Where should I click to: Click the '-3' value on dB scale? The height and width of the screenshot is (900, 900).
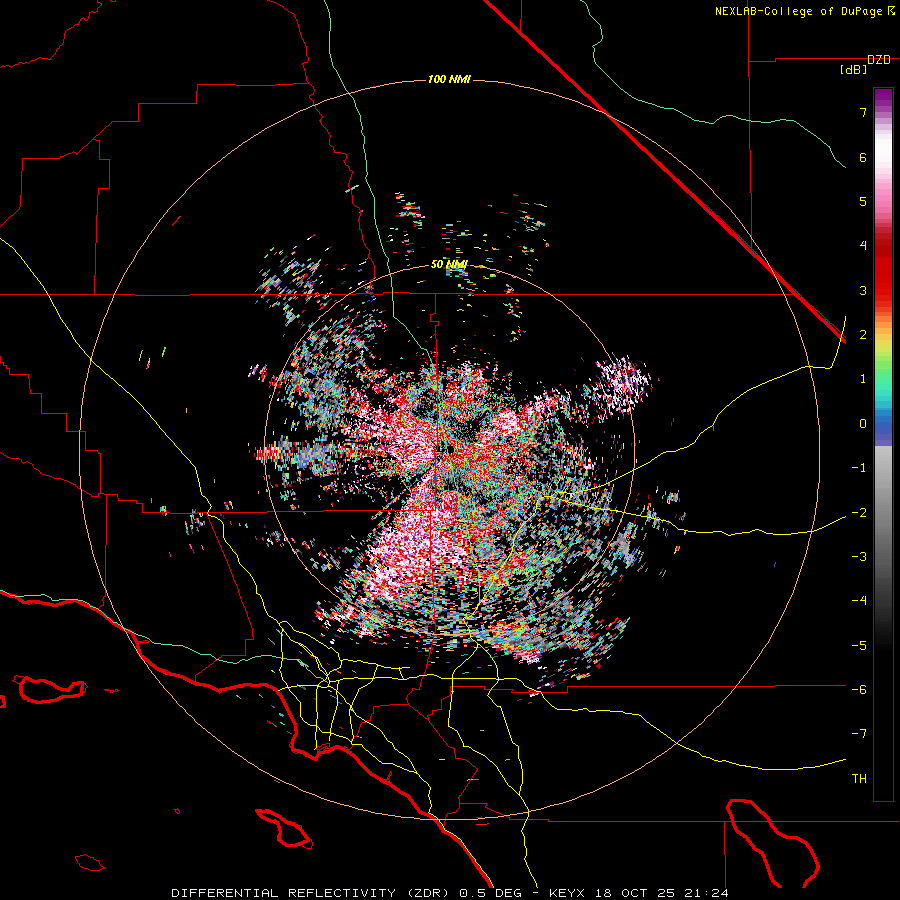click(x=859, y=557)
